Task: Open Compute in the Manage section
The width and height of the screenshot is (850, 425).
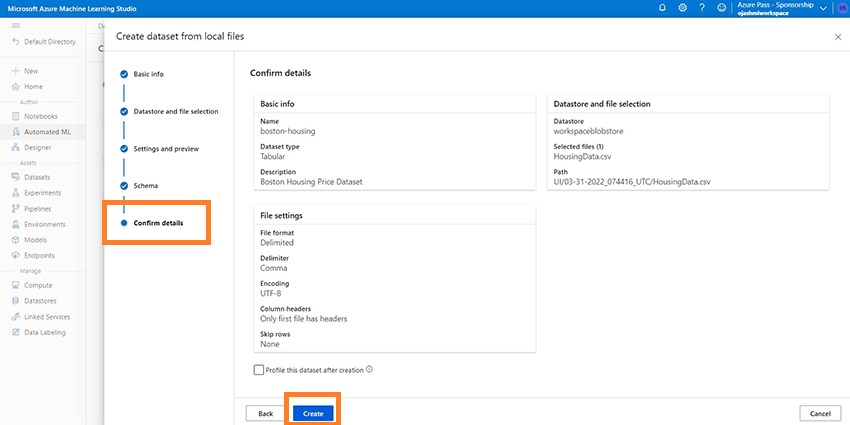Action: 39,285
